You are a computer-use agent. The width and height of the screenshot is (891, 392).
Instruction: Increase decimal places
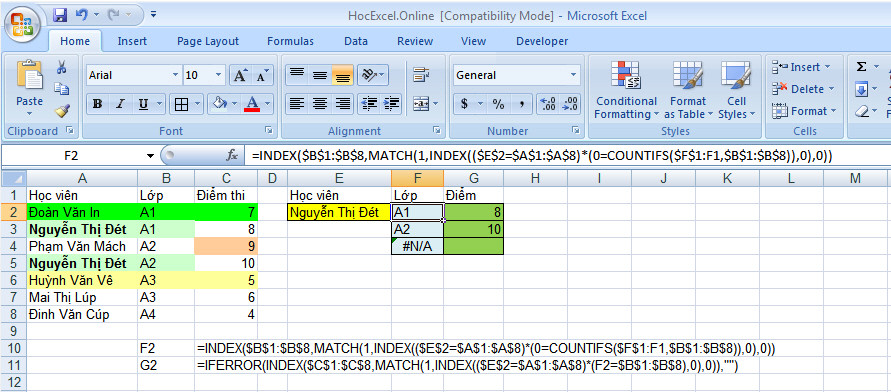click(548, 104)
